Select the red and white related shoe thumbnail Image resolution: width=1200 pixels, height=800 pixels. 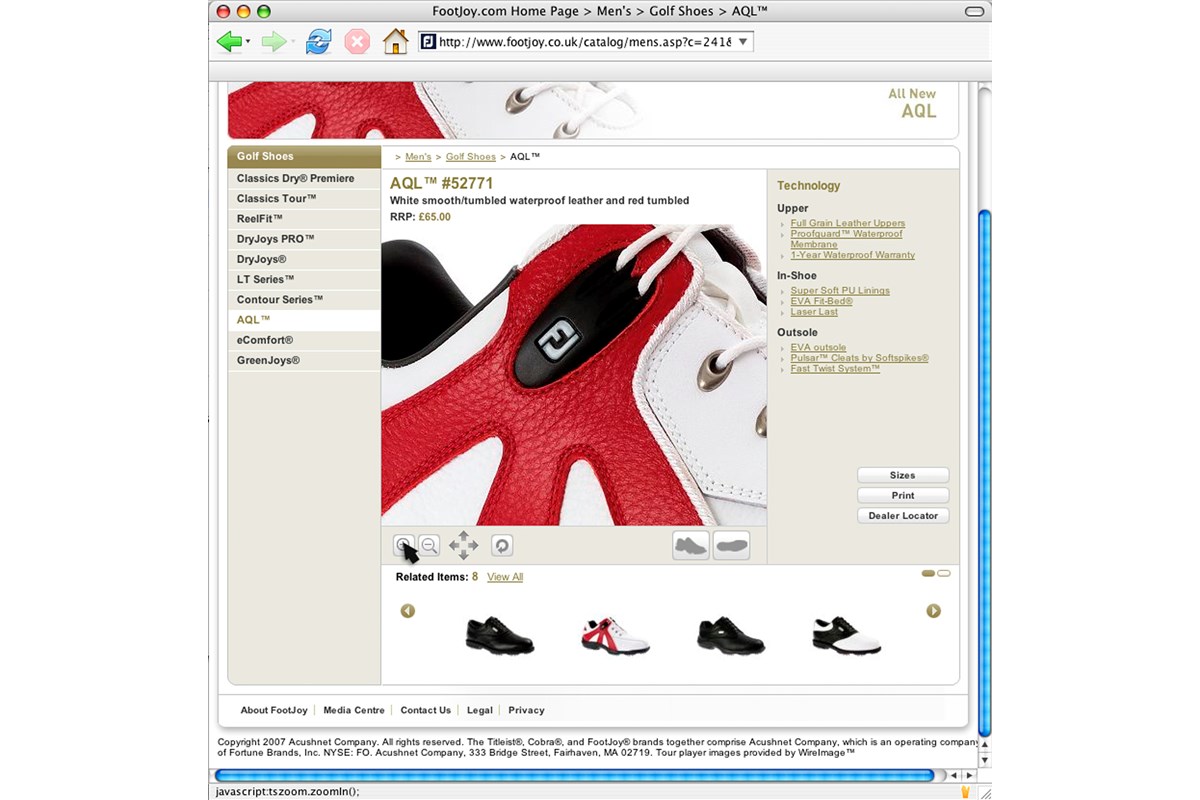tap(615, 635)
